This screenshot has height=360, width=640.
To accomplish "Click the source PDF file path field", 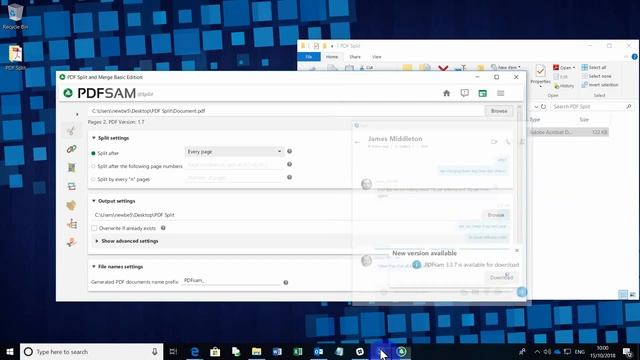I will tap(287, 111).
